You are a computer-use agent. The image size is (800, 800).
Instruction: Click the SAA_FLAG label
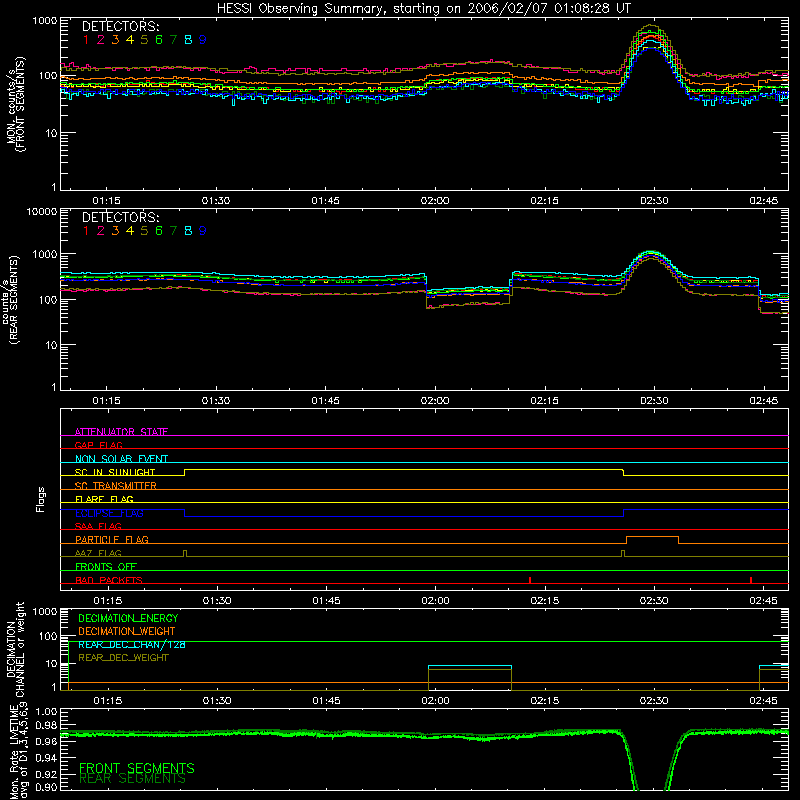98,526
